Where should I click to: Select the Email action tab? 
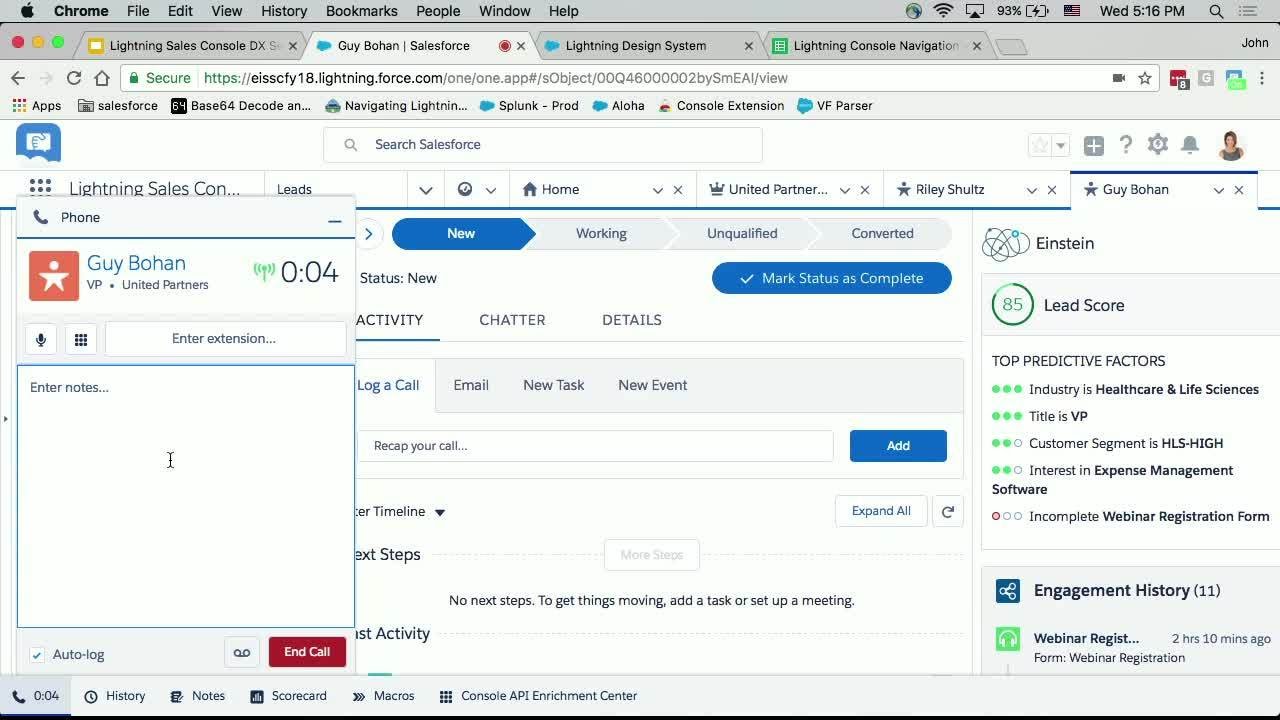pos(471,385)
